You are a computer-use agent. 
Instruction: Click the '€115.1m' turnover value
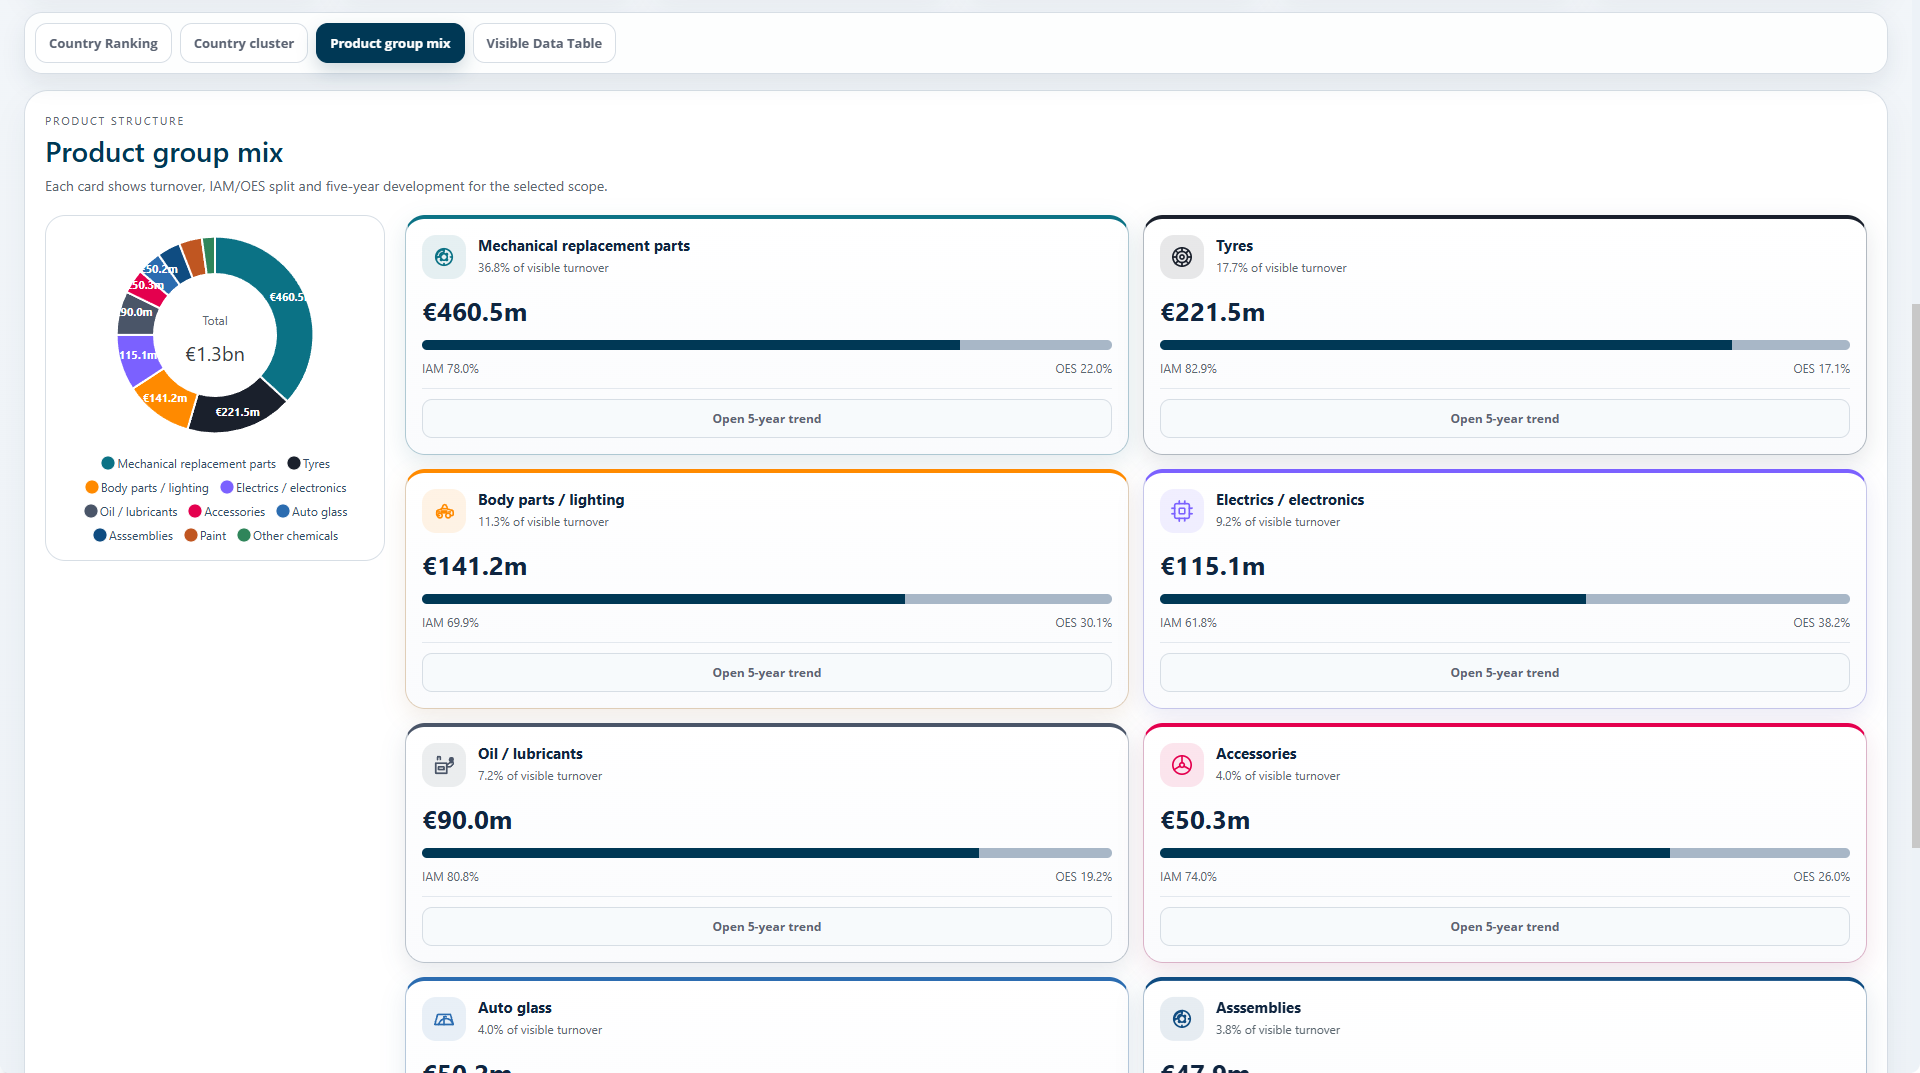(1212, 566)
